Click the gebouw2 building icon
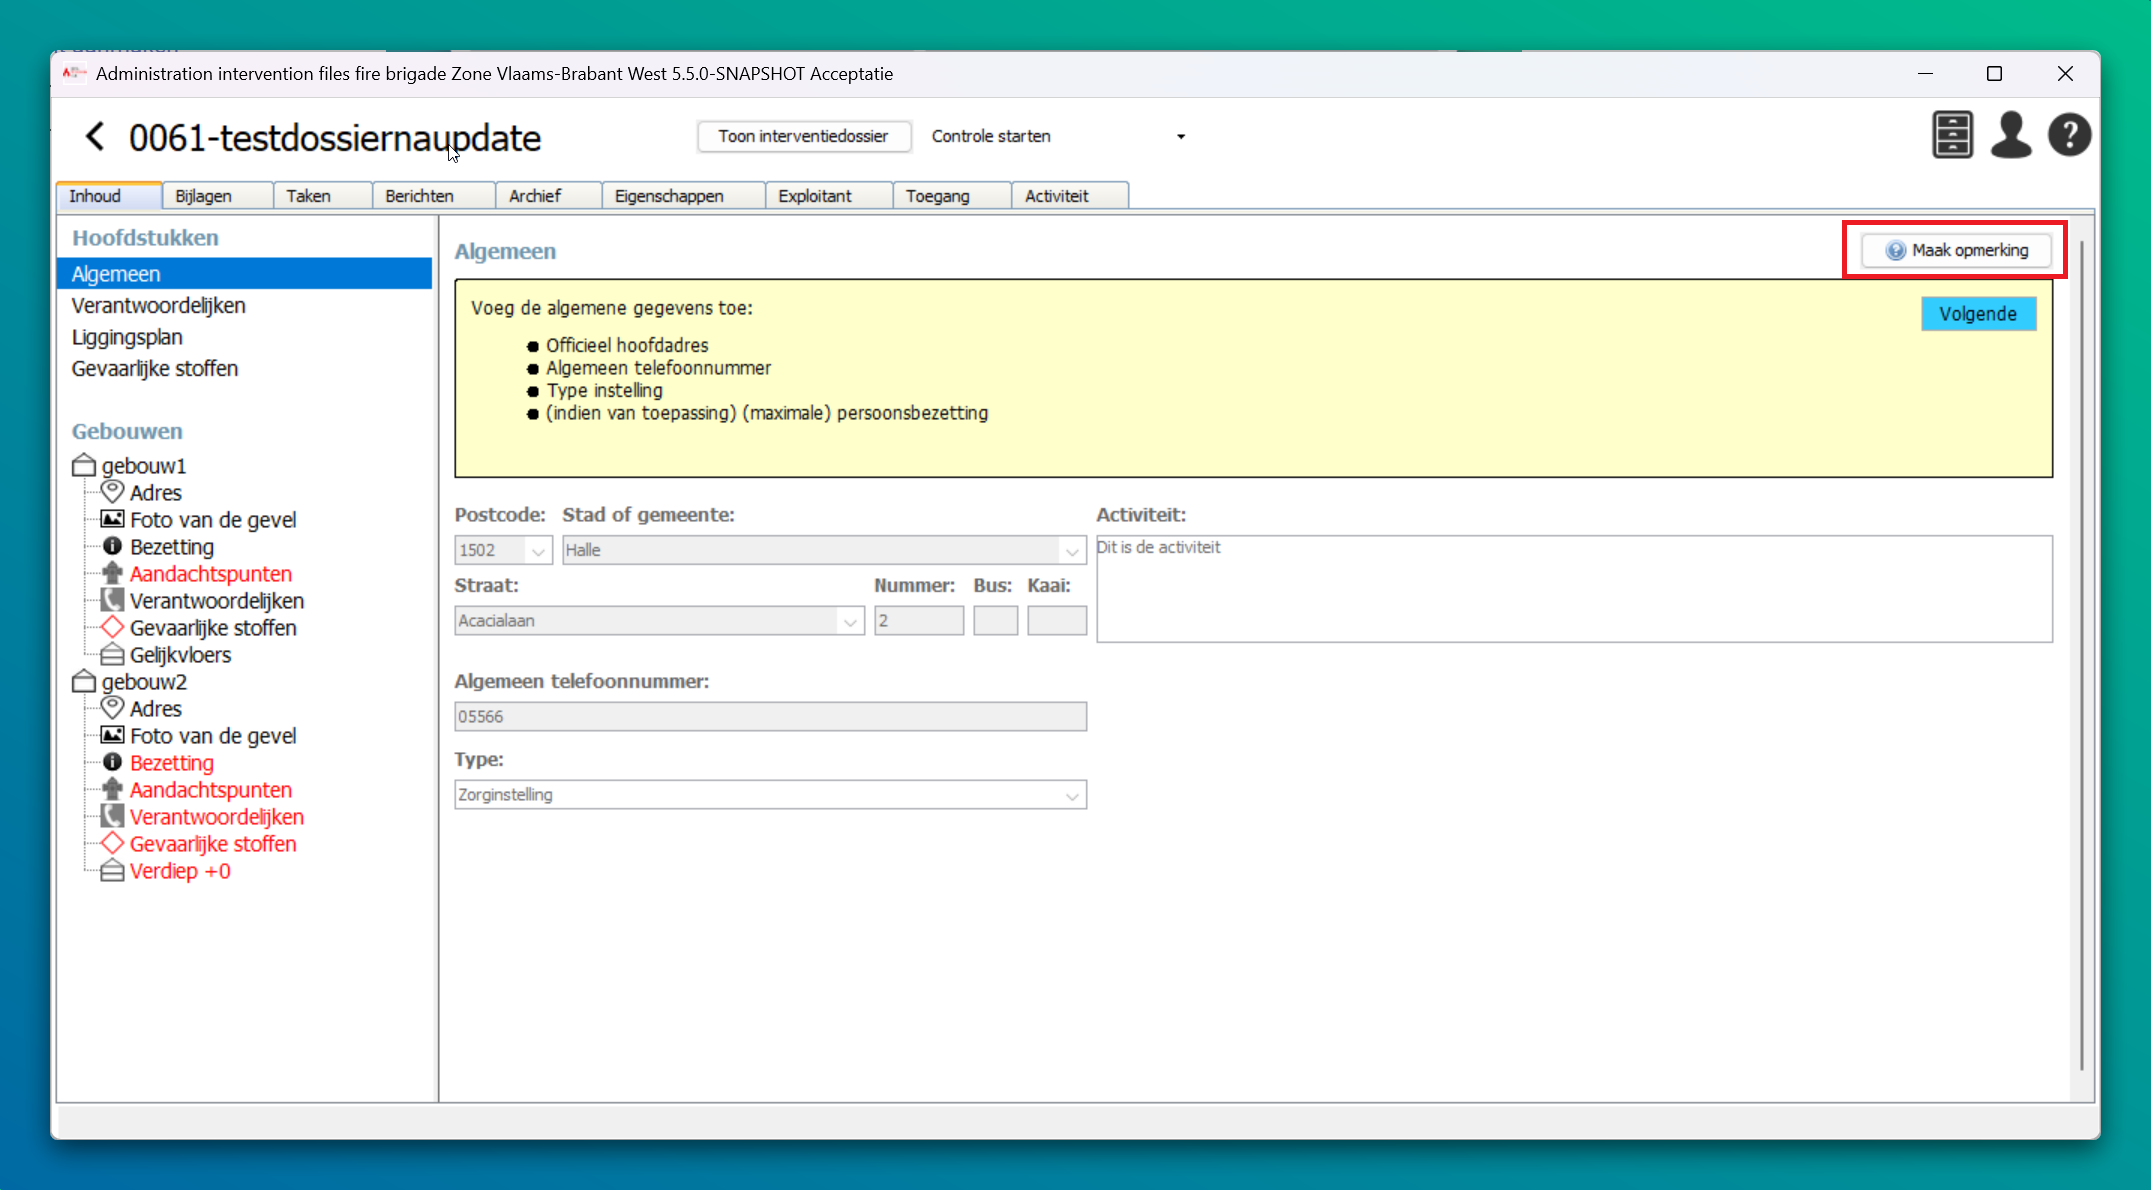This screenshot has width=2151, height=1190. click(x=84, y=681)
